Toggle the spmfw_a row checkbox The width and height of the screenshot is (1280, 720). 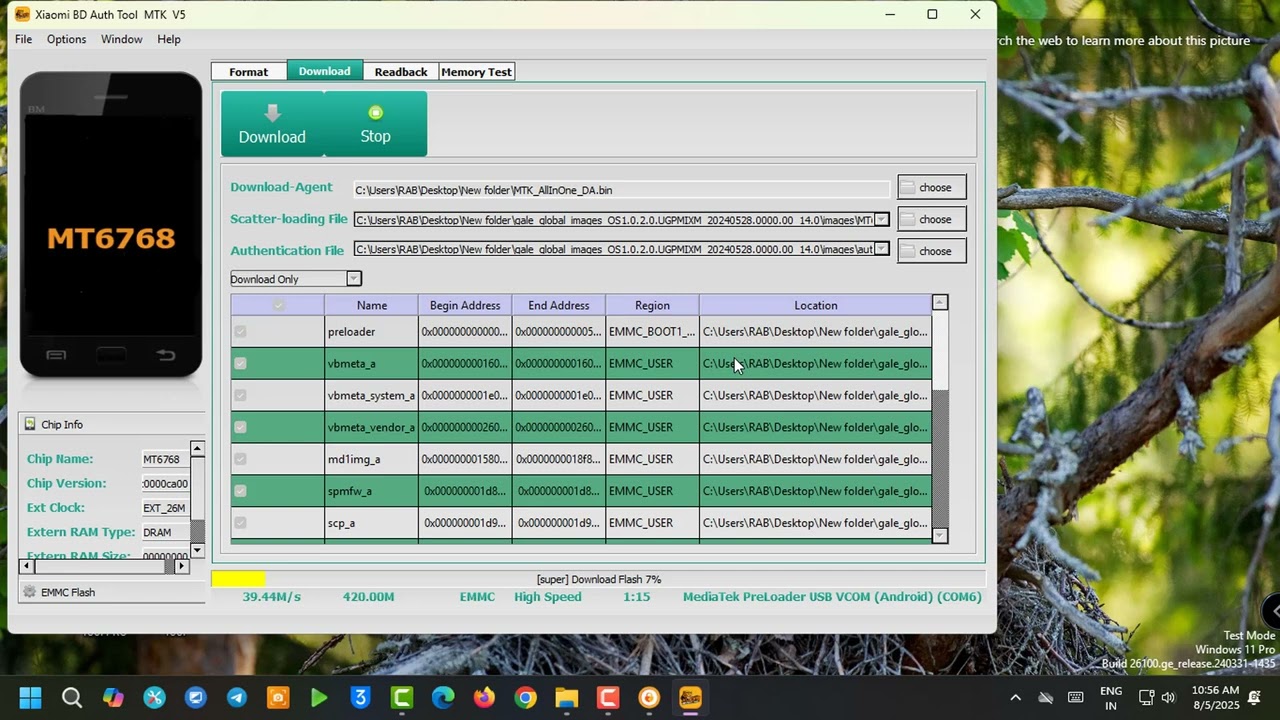pos(240,491)
